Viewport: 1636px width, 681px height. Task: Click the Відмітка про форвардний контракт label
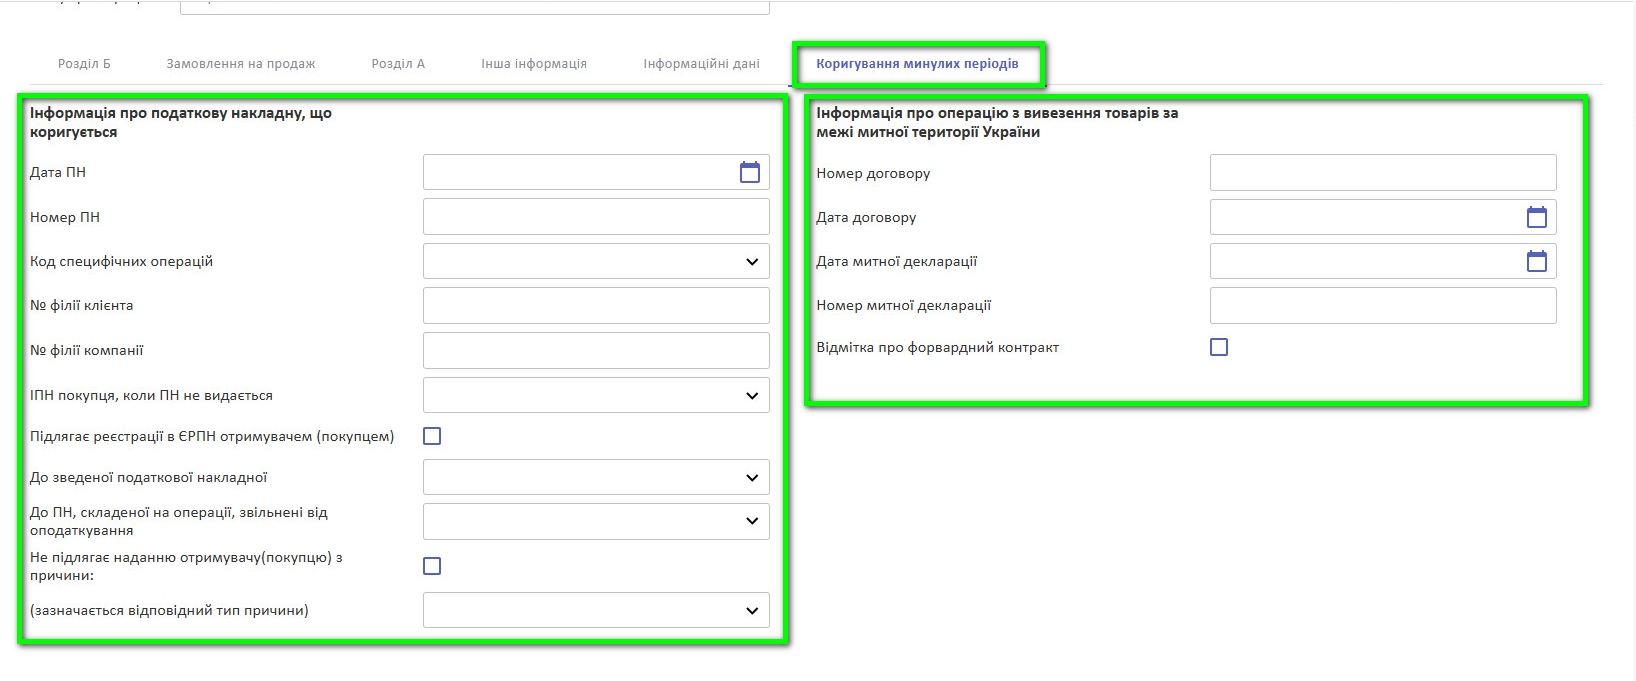click(937, 347)
